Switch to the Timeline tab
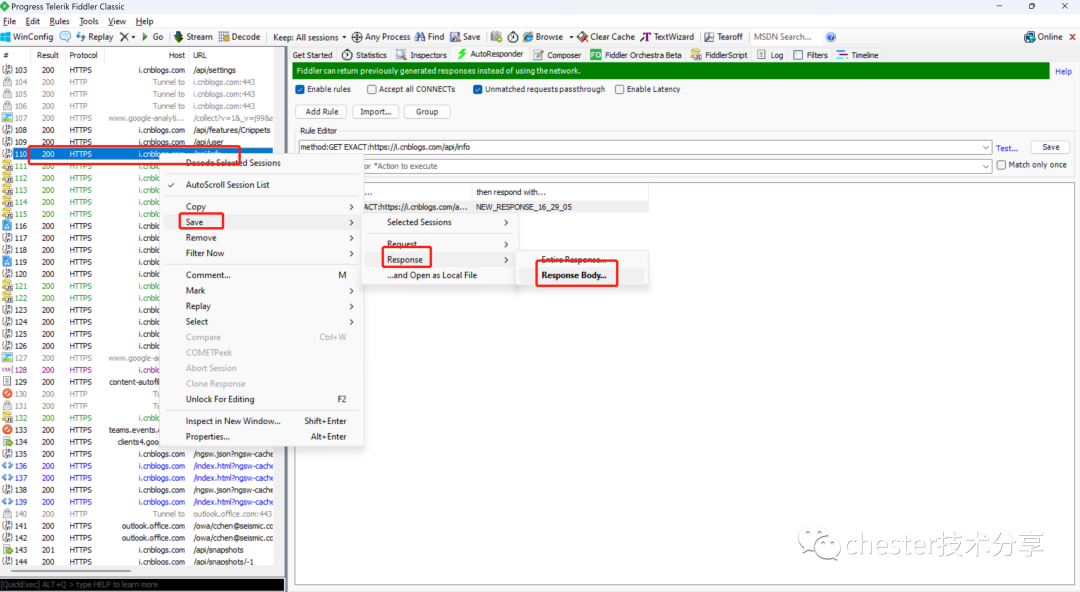This screenshot has width=1080, height=592. (858, 55)
